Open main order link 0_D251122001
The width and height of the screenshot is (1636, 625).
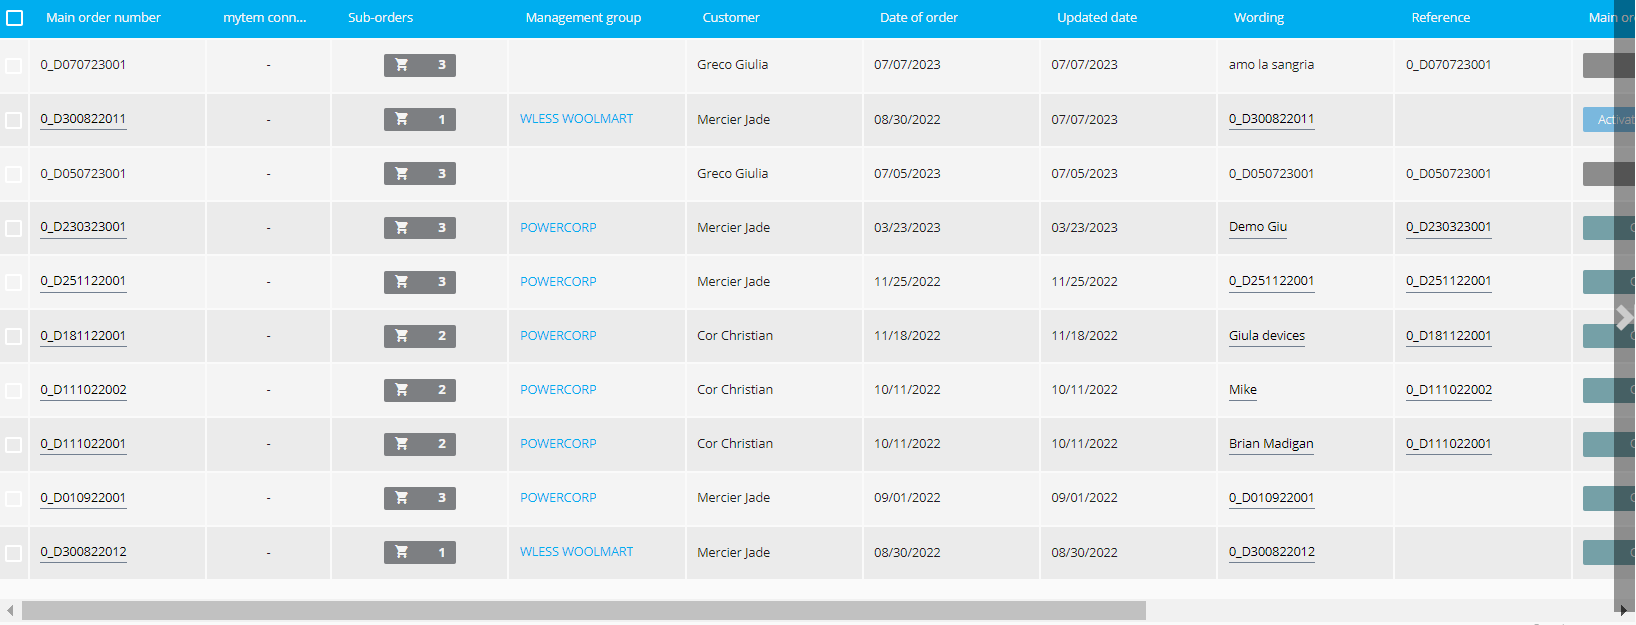click(83, 281)
